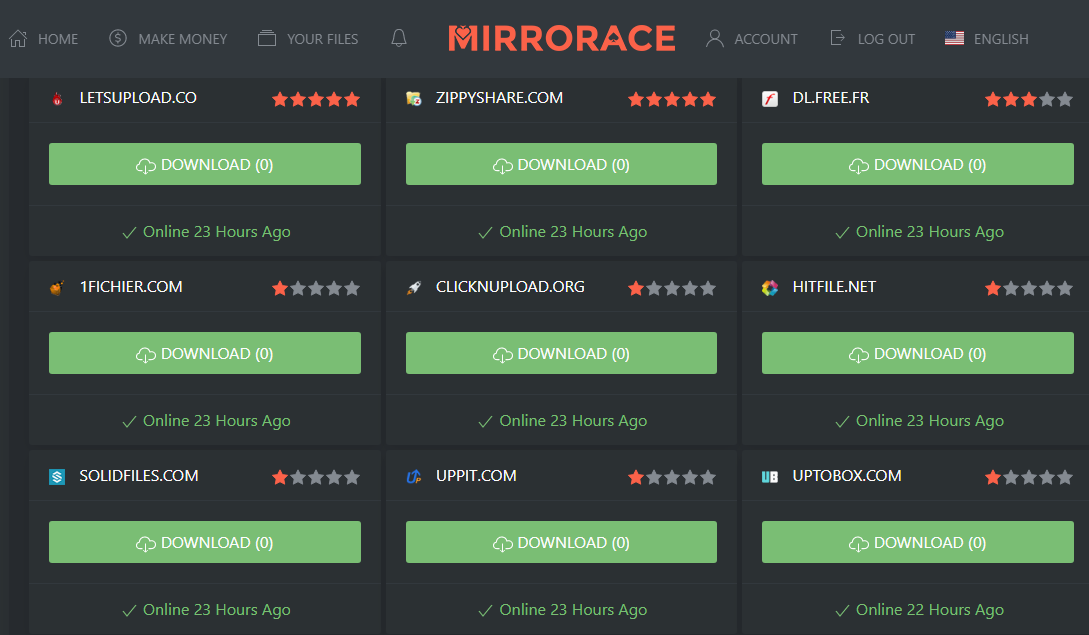The height and width of the screenshot is (635, 1089).
Task: Click the Zippyshare favicon icon
Action: point(413,98)
